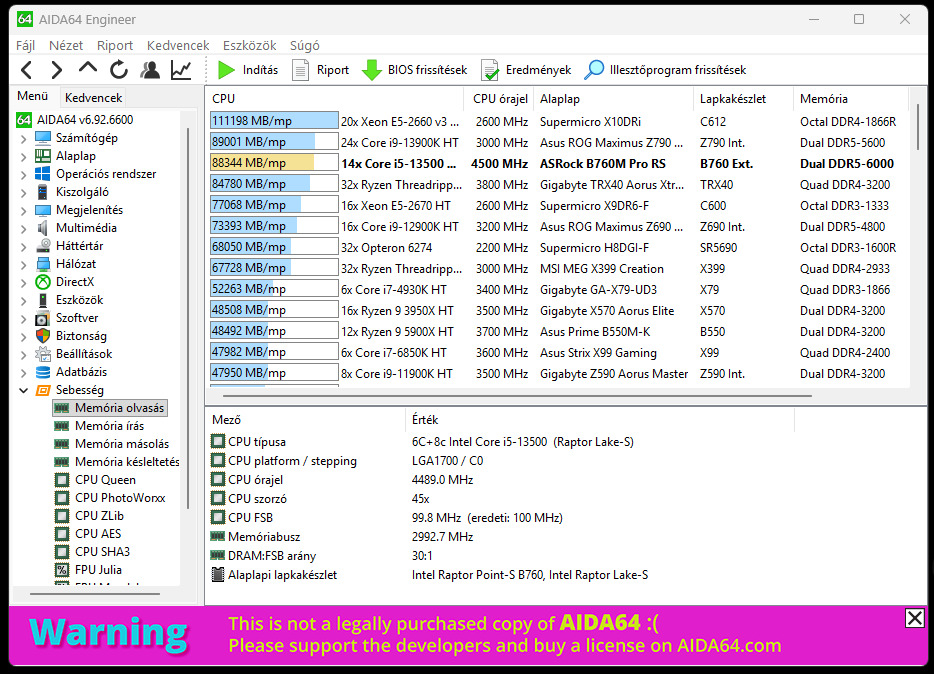Expand the Operációs rendszer node
This screenshot has height=674, width=934.
coord(23,174)
